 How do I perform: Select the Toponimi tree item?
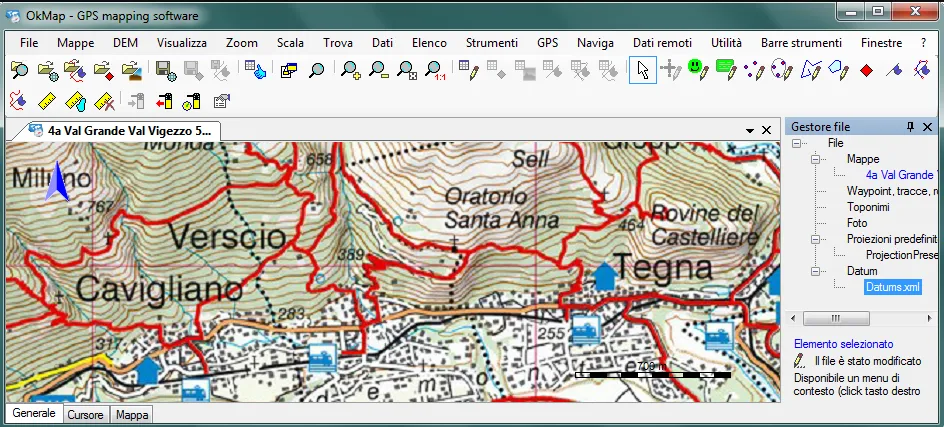point(868,207)
